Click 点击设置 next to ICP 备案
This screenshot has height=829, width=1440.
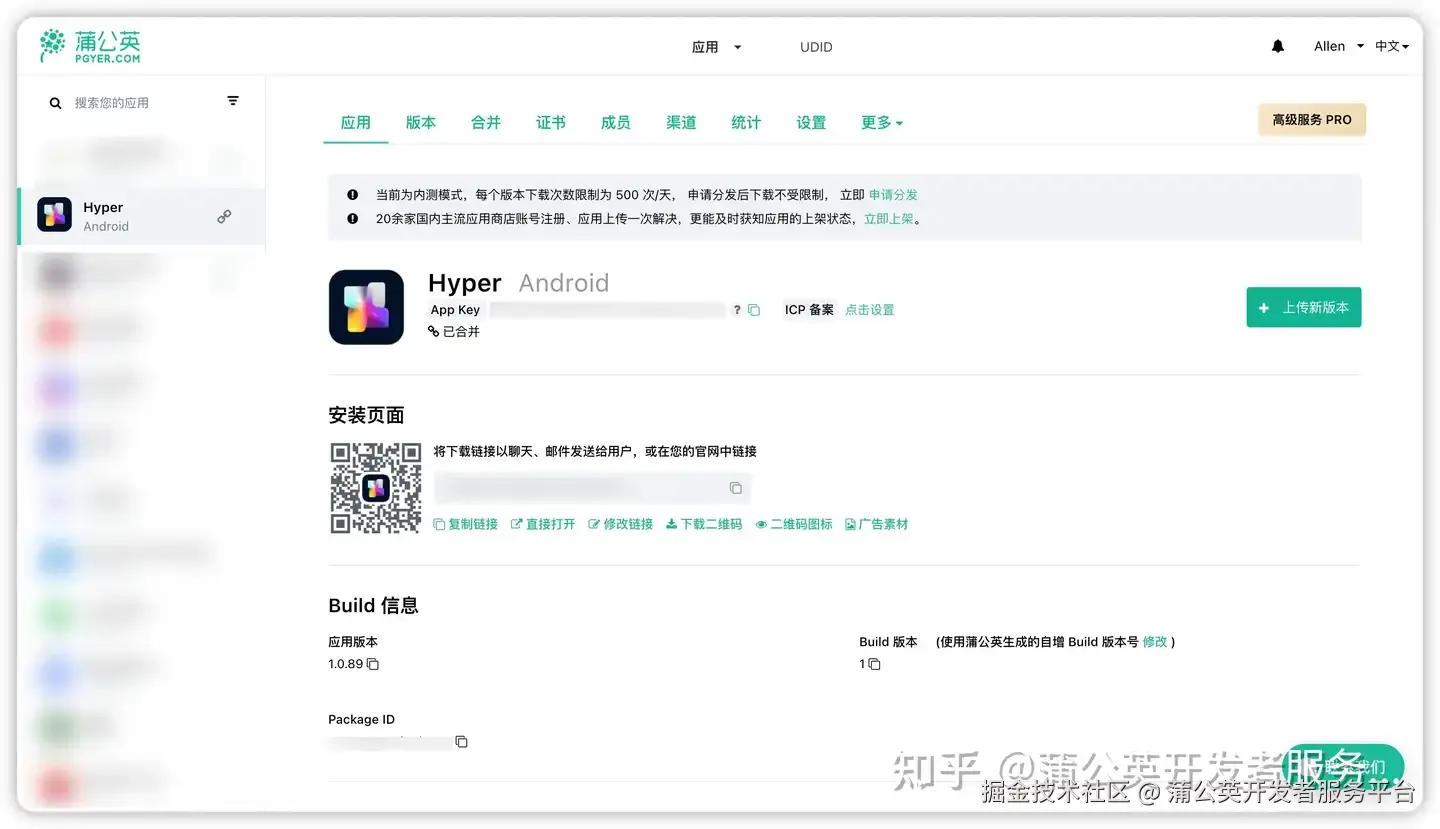[870, 310]
